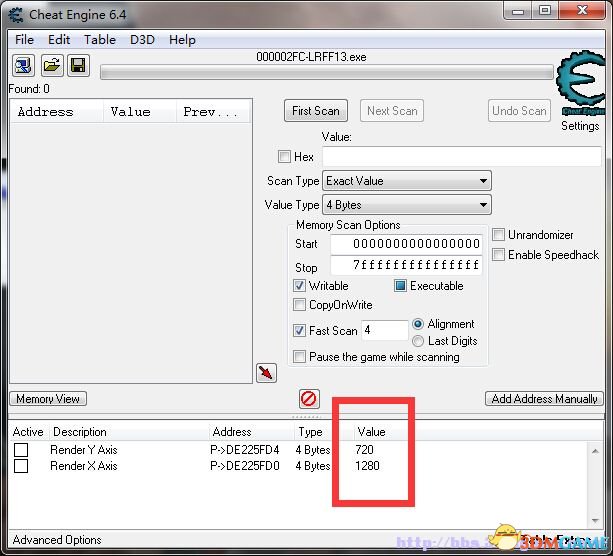Toggle the Hex checkbox
Viewport: 613px width, 556px height.
tap(284, 157)
